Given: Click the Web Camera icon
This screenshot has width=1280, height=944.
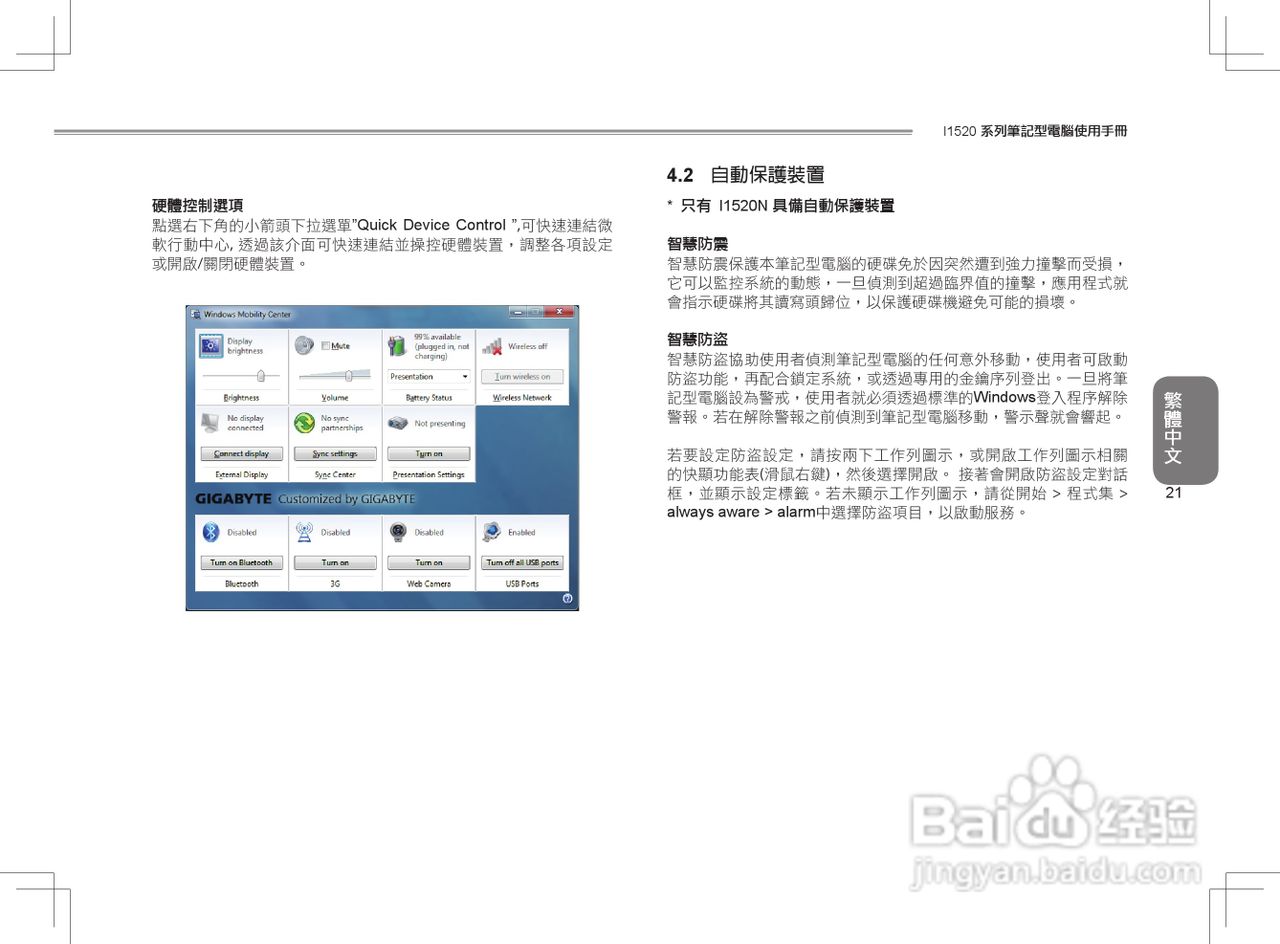Looking at the screenshot, I should pos(398,531).
